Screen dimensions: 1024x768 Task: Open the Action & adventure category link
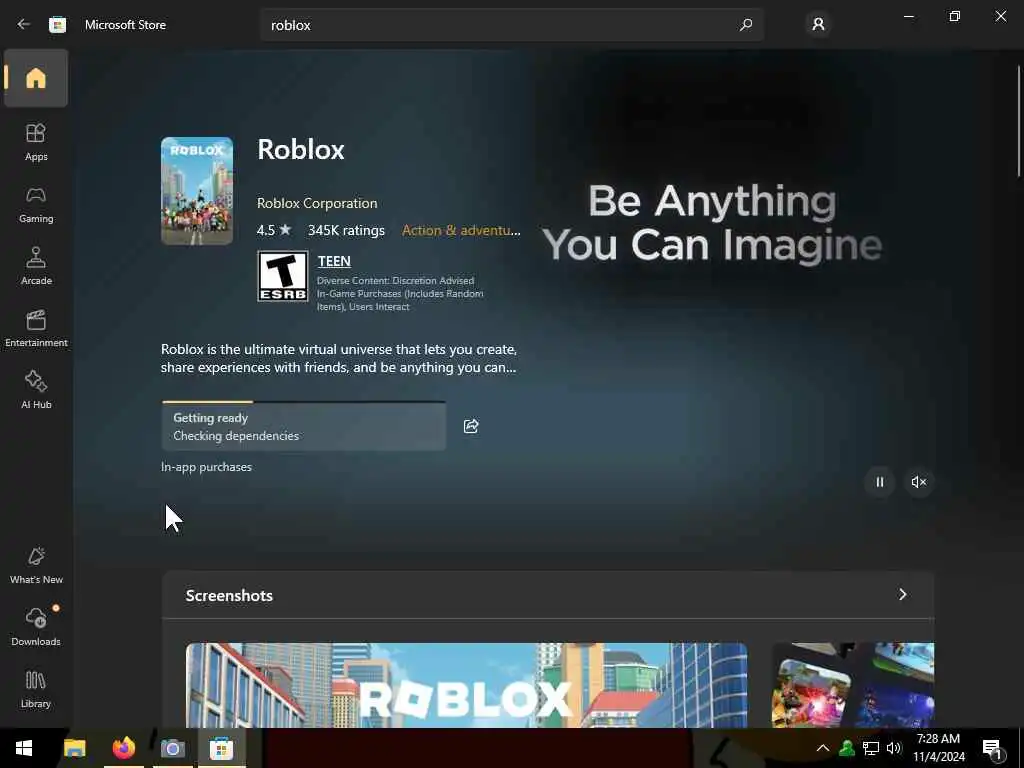461,230
